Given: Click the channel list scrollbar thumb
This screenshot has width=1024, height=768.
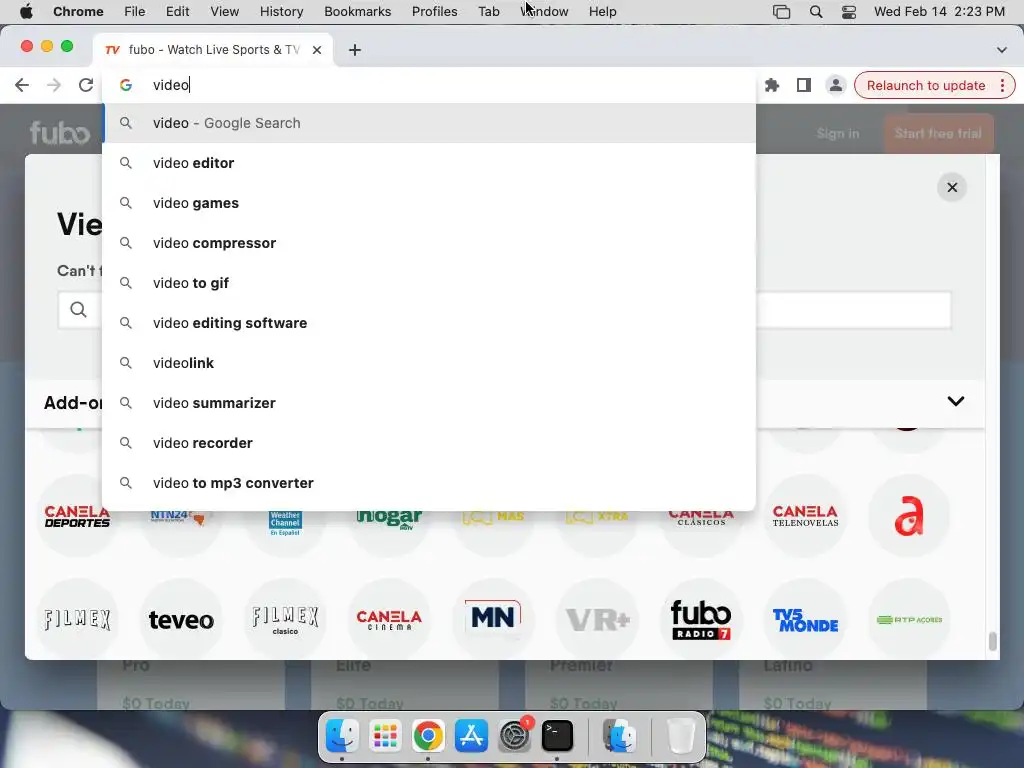Looking at the screenshot, I should pos(993,641).
